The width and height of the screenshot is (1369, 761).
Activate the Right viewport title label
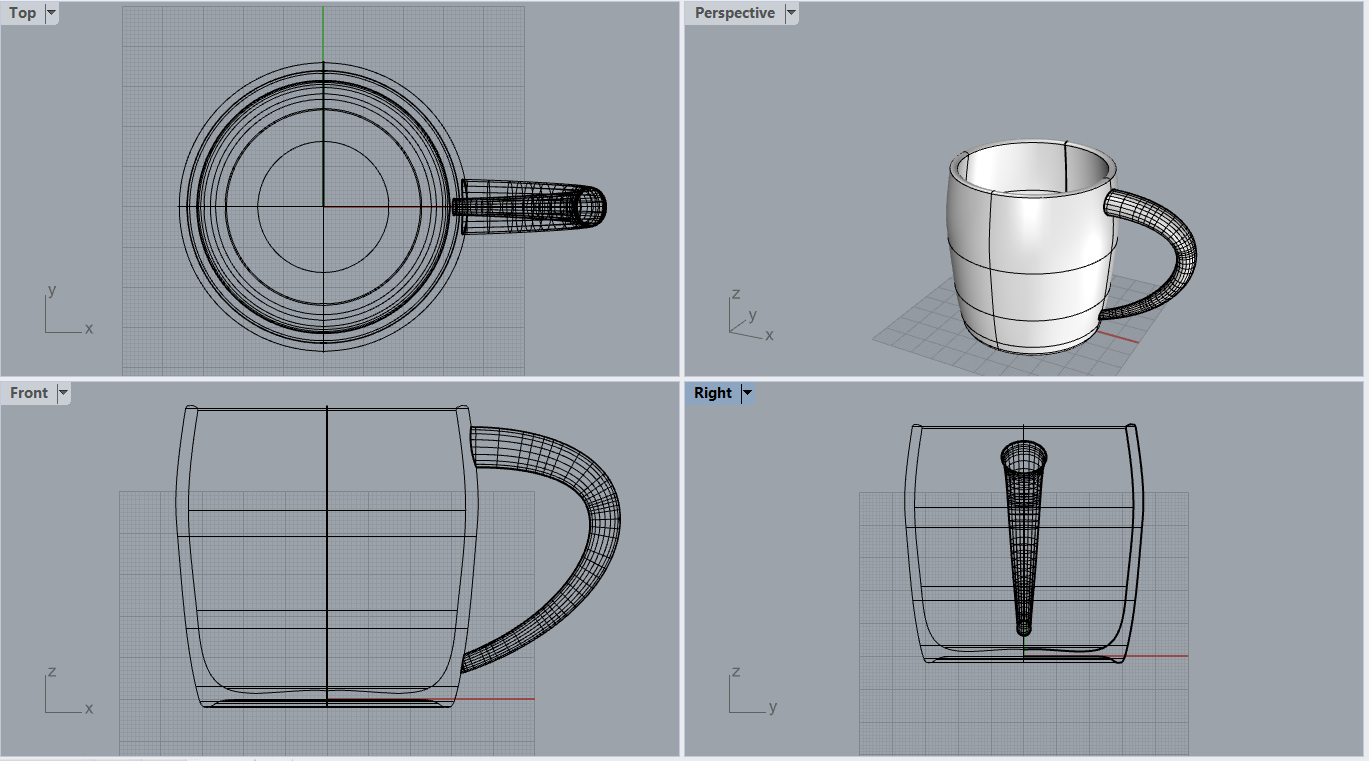click(x=713, y=393)
